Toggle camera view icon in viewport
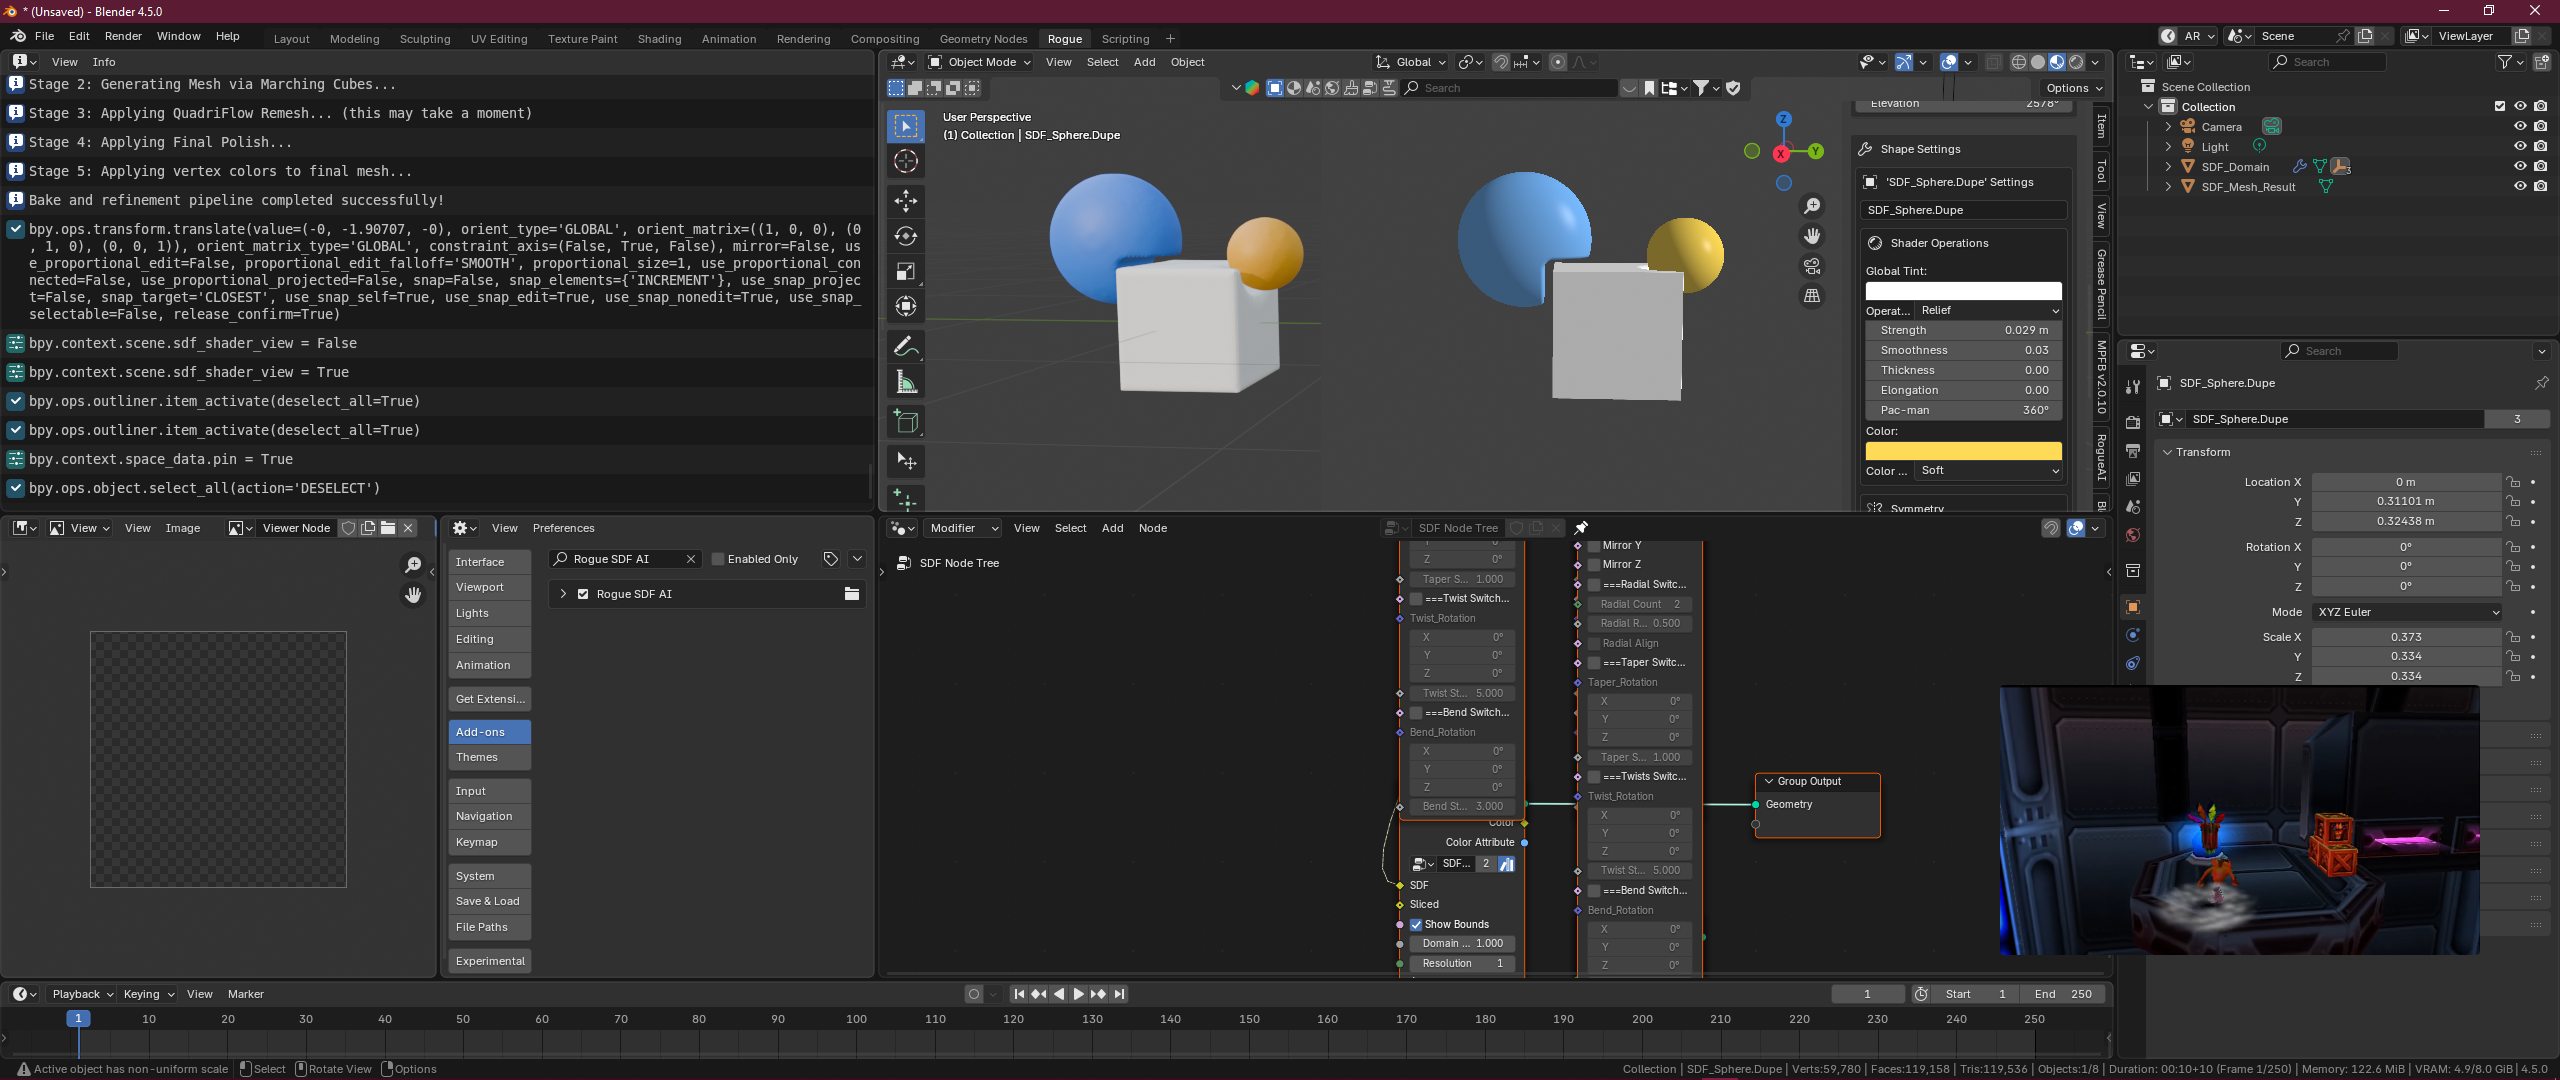Viewport: 2560px width, 1080px height. coord(1812,266)
